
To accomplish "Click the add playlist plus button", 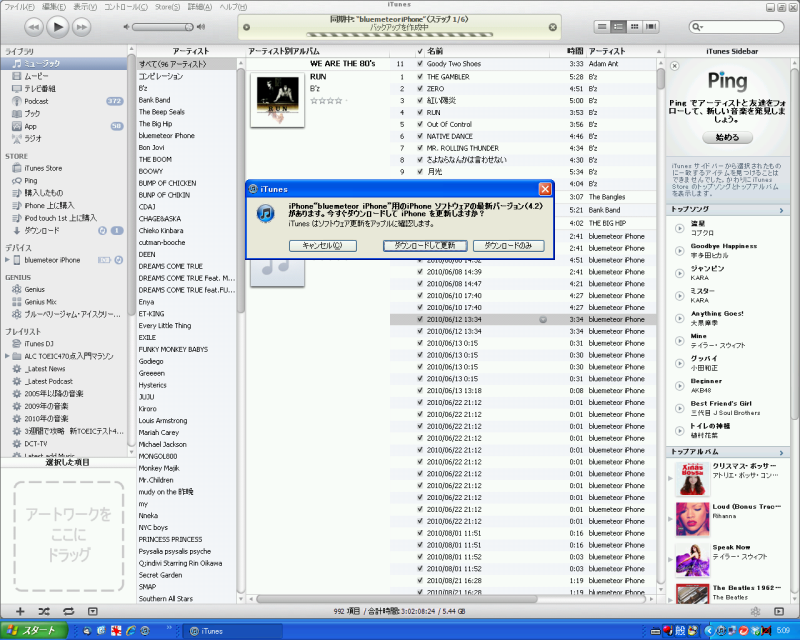I will (20, 611).
